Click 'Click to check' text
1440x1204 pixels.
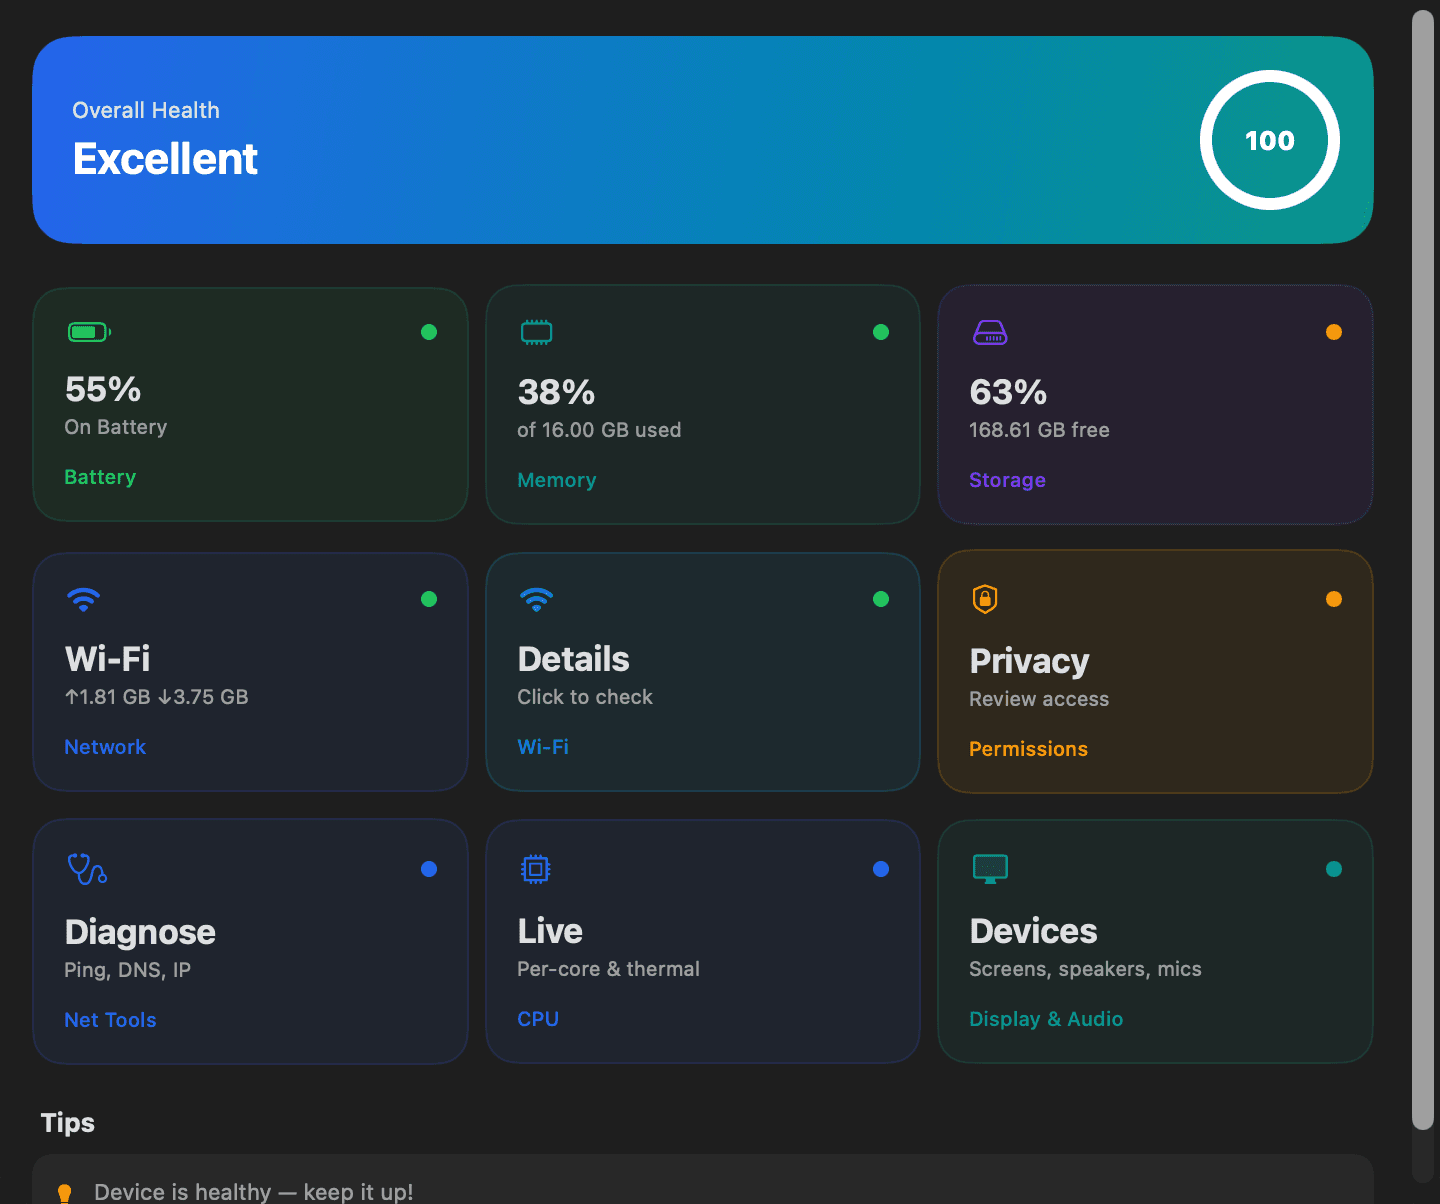[585, 697]
